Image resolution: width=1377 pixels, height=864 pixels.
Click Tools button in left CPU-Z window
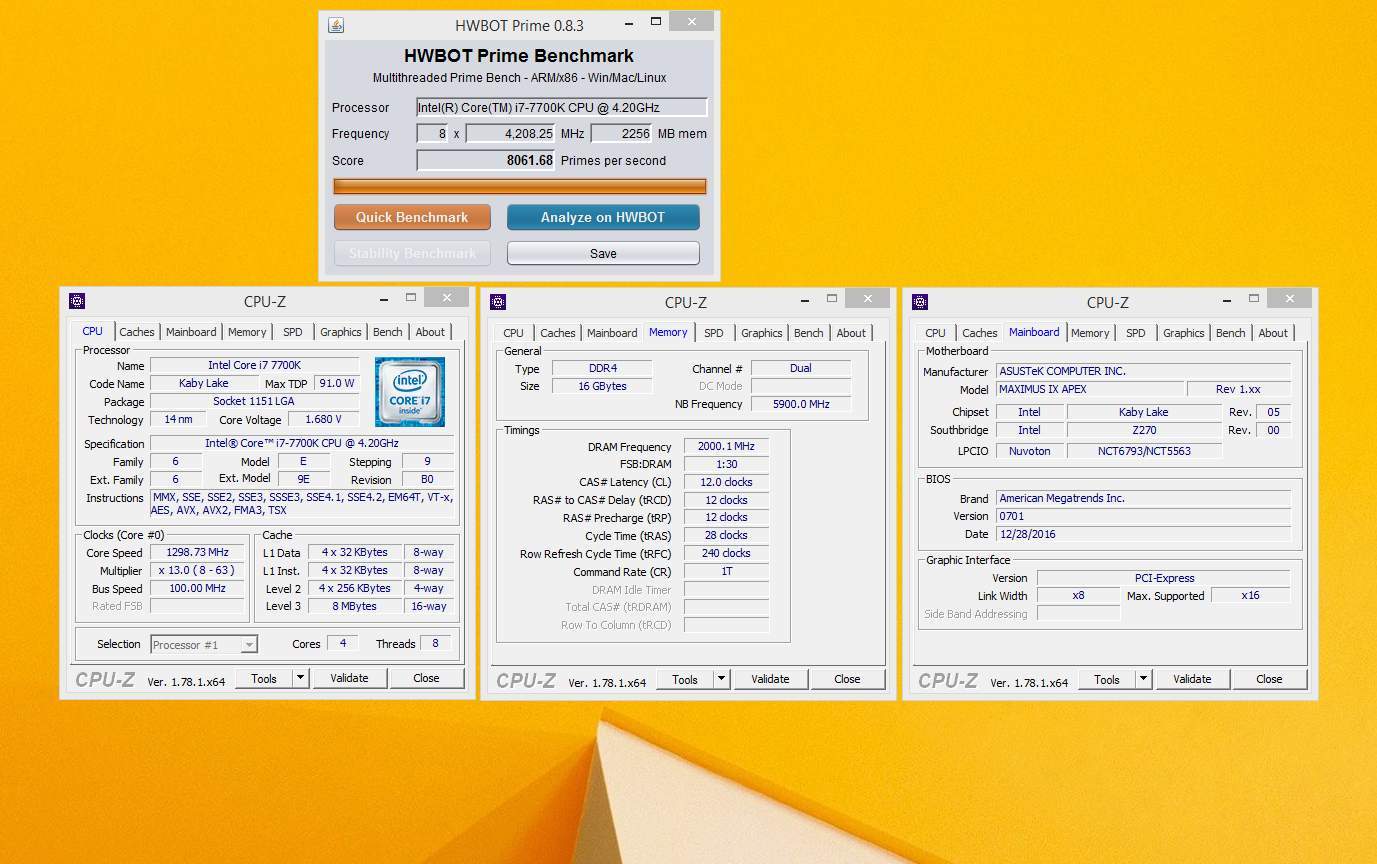coord(264,678)
